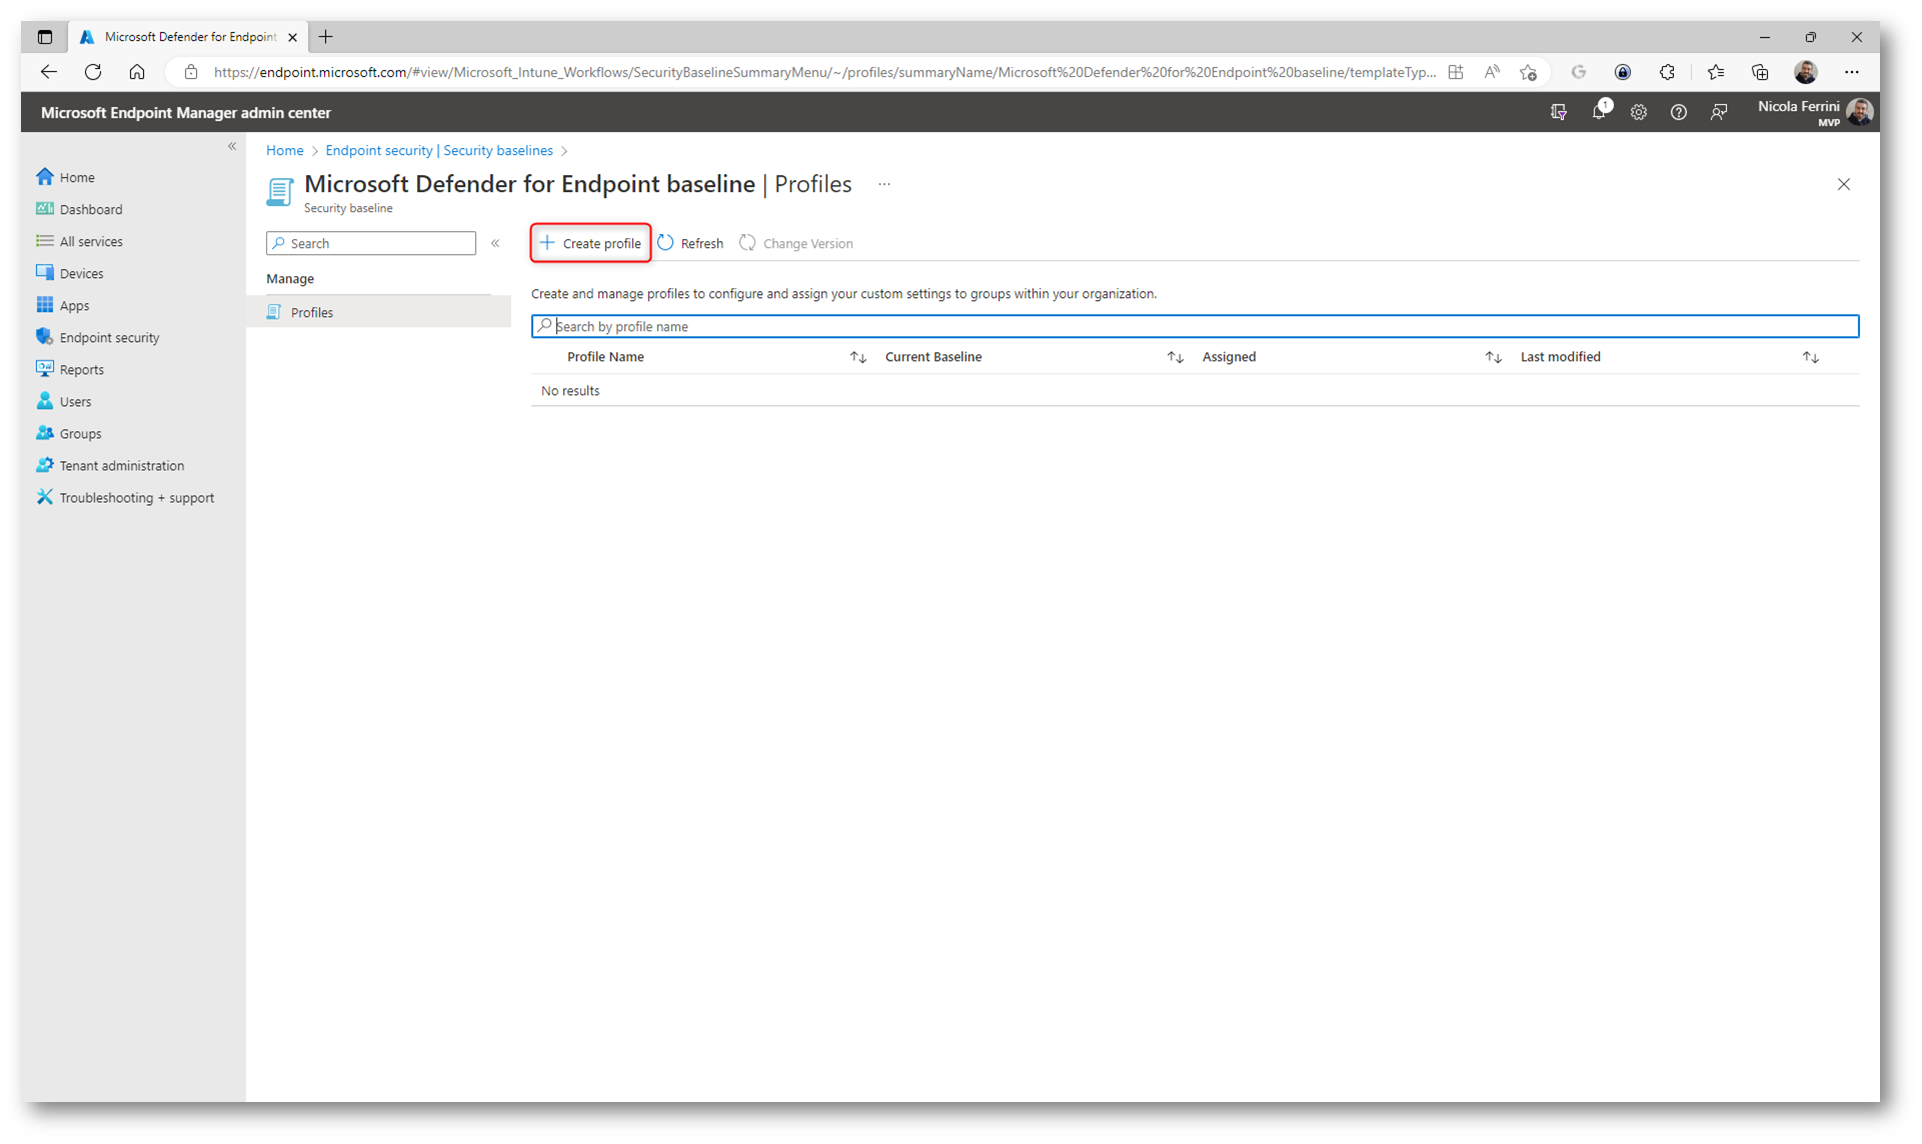Open the Read aloud icon

click(x=1492, y=72)
